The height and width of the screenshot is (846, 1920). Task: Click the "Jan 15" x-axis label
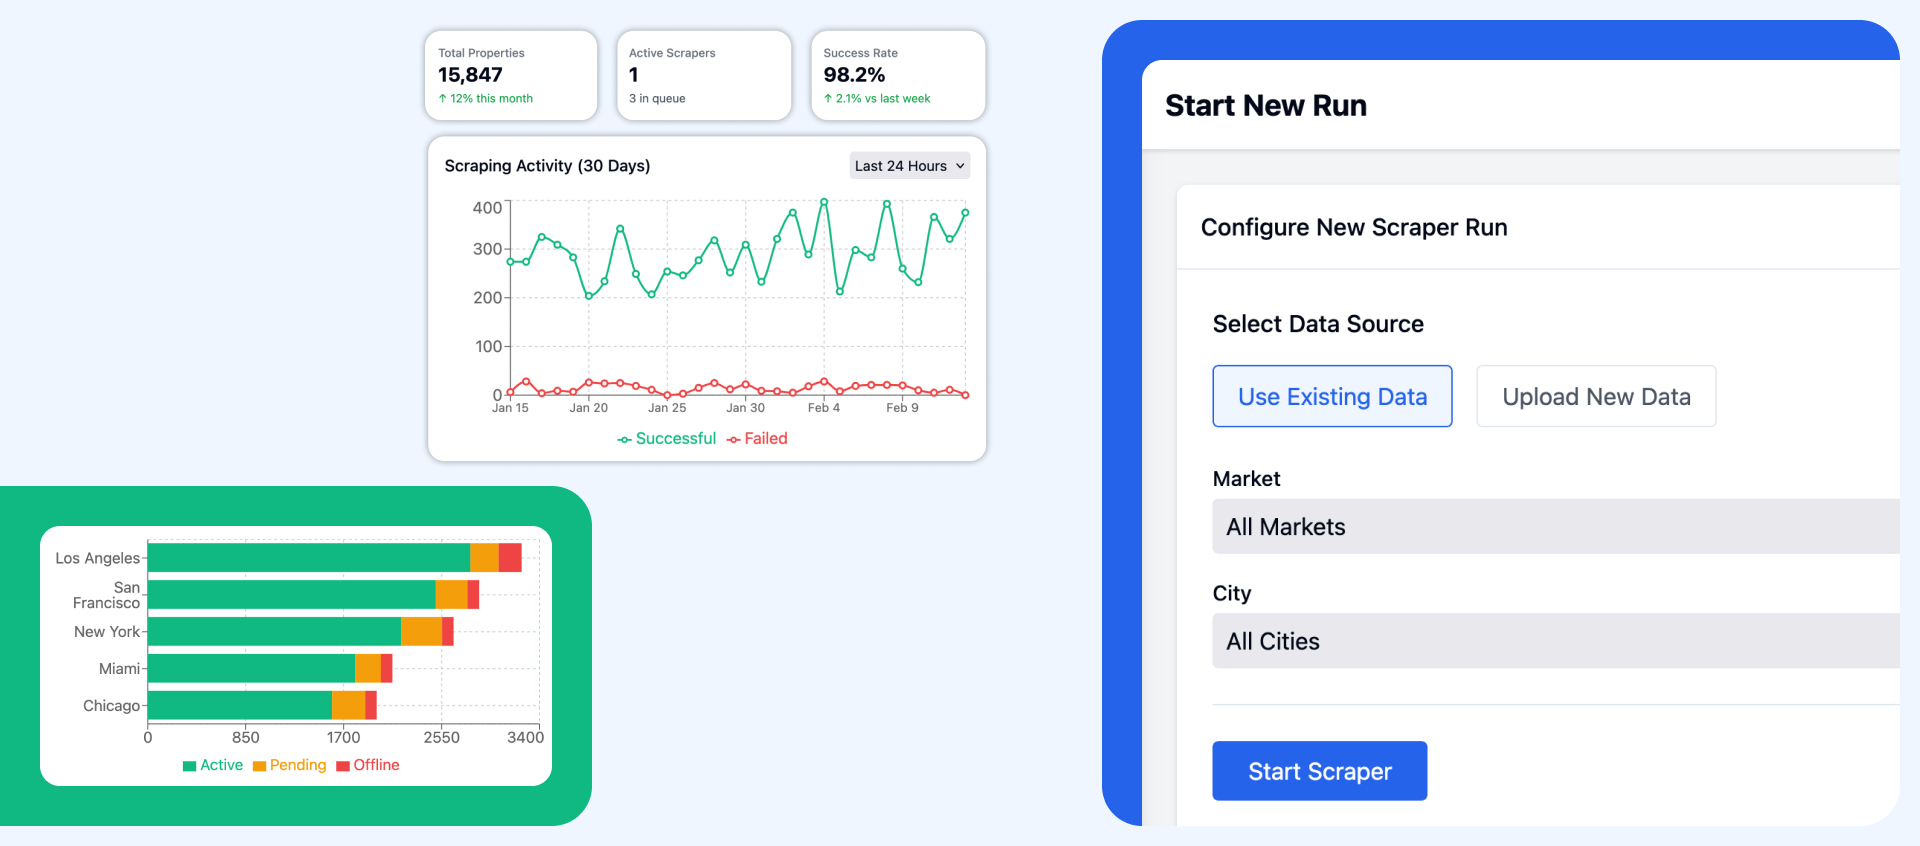pos(510,408)
